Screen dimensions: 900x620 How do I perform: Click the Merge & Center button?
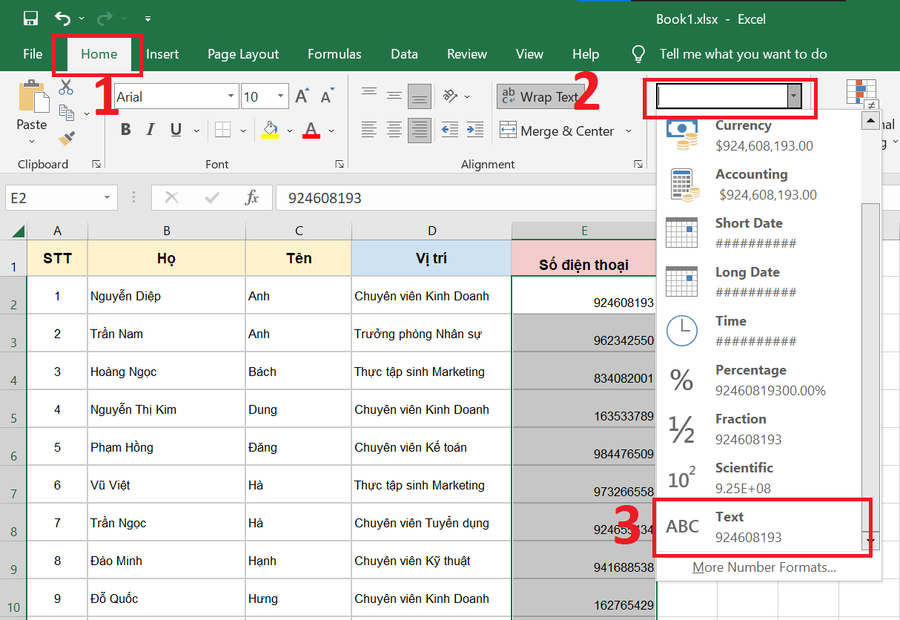coord(557,131)
